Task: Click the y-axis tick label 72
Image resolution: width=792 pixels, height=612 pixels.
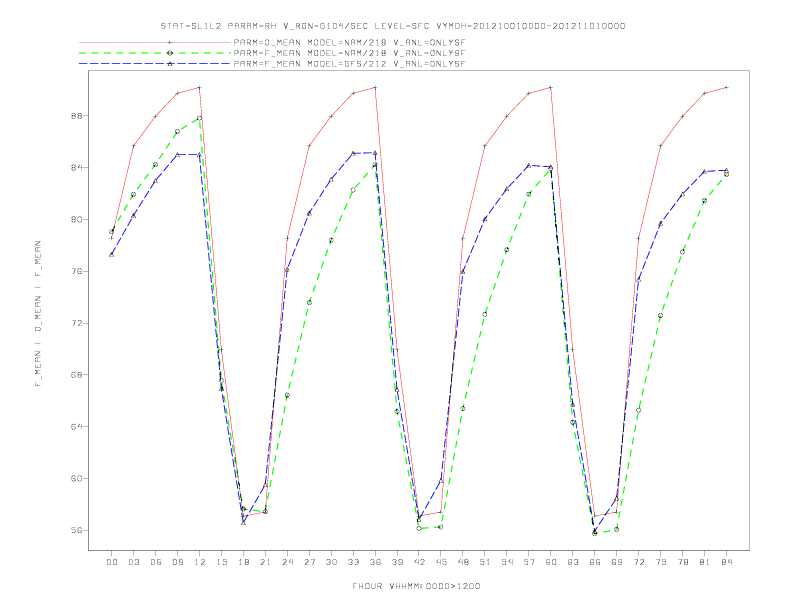Action: coord(76,323)
